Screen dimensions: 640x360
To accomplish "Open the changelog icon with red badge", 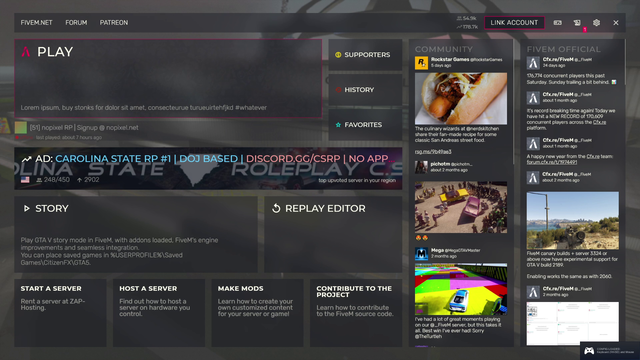I will coord(577,23).
